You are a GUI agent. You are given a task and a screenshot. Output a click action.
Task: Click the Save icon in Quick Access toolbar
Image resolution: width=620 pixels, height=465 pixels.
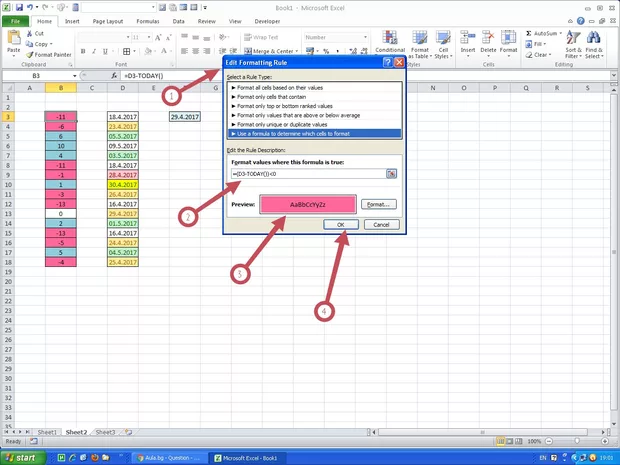[x=19, y=7]
